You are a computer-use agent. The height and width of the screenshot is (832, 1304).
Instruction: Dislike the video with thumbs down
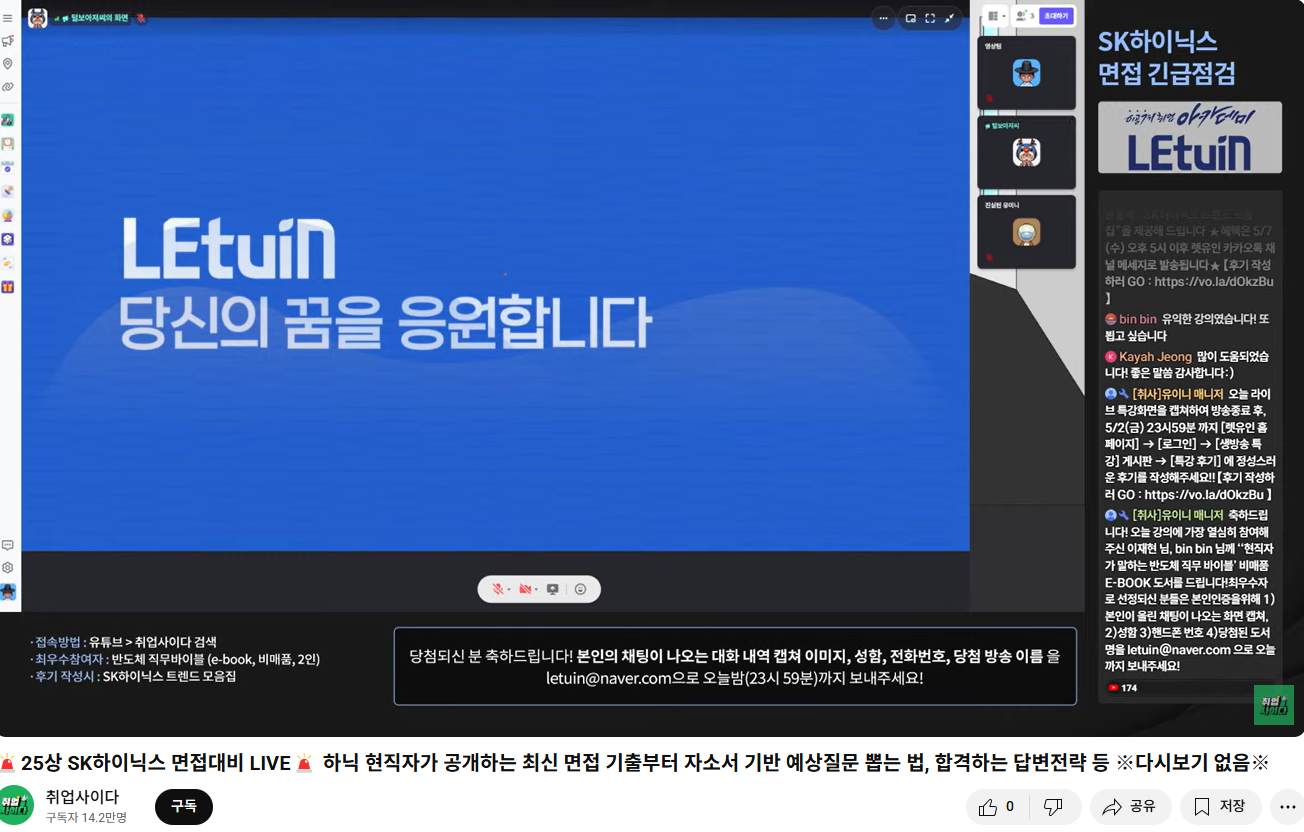coord(1054,806)
